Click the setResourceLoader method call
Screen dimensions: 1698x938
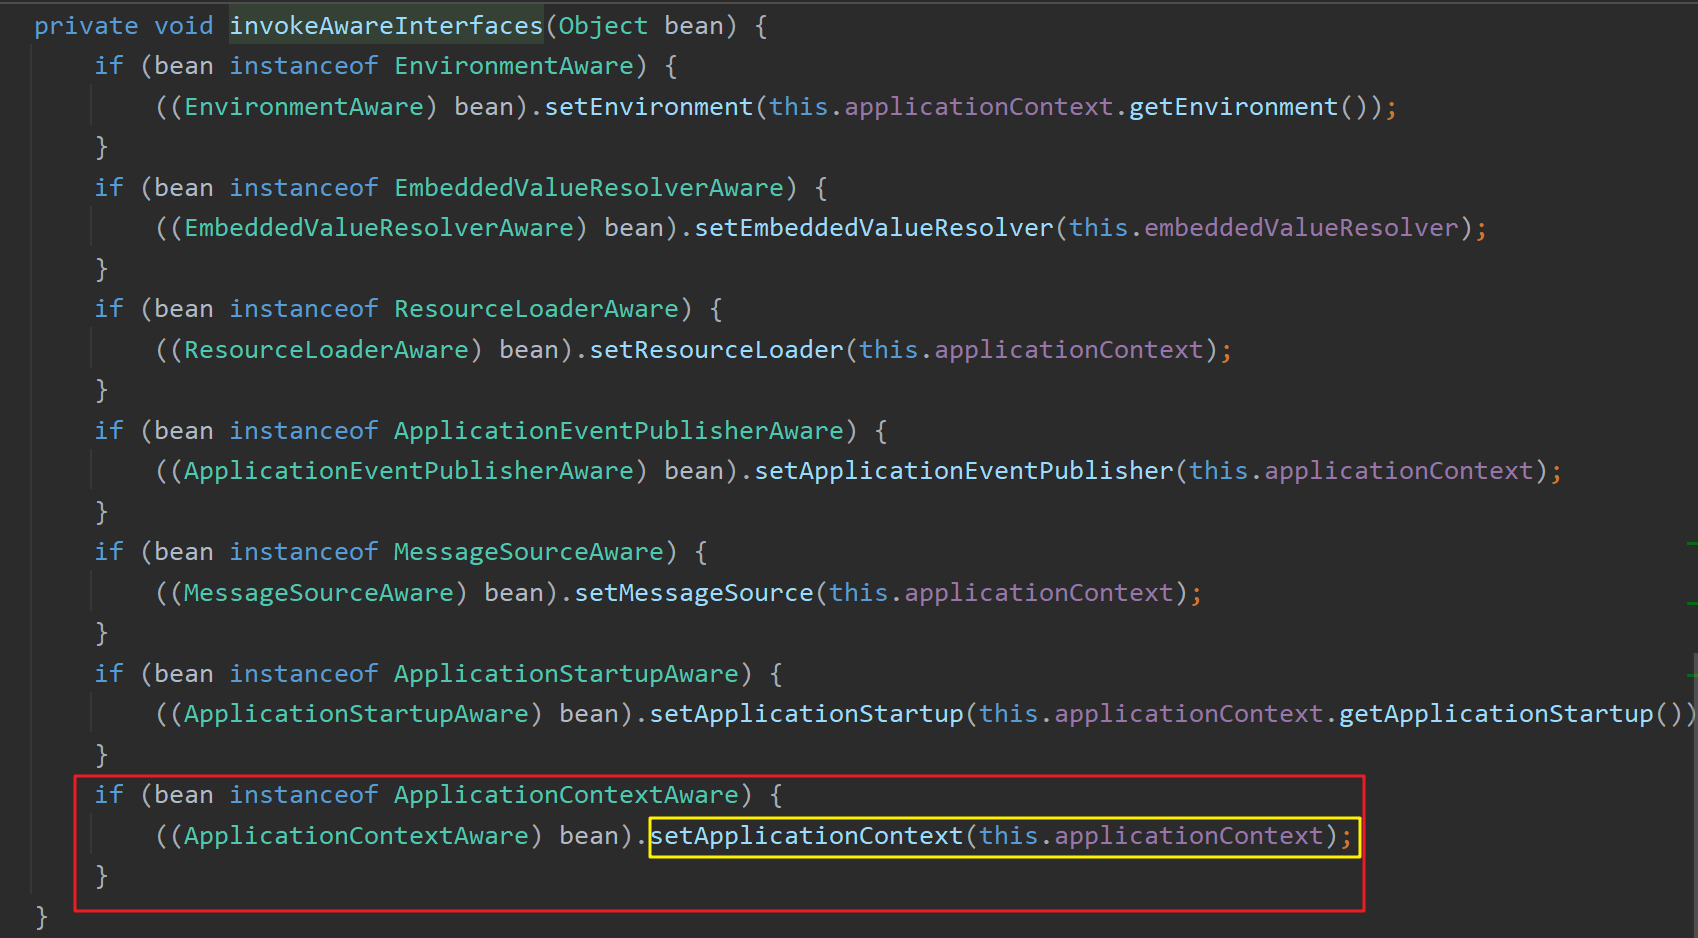(x=716, y=350)
